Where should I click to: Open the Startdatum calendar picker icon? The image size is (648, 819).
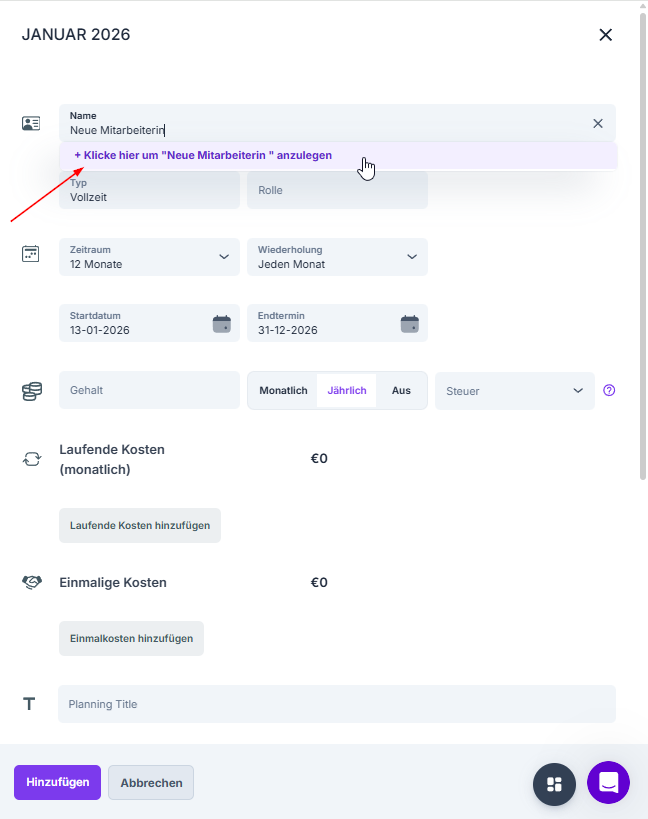(222, 323)
